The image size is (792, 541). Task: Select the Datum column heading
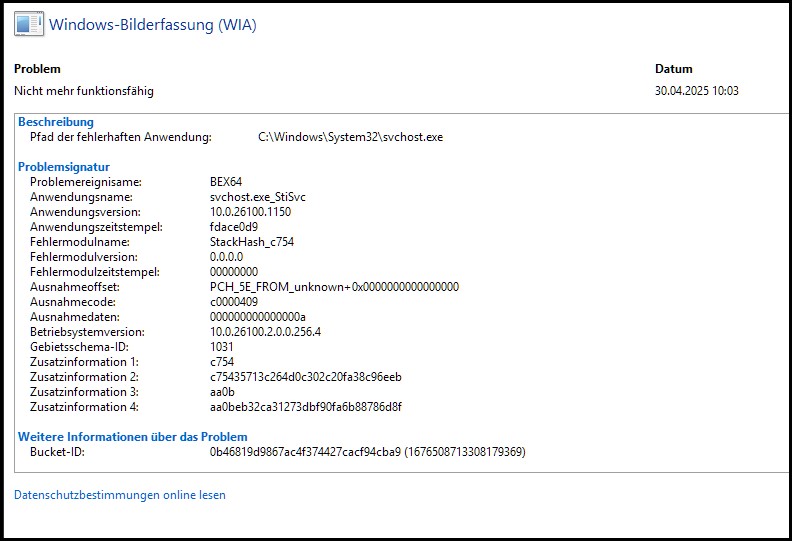[x=673, y=69]
